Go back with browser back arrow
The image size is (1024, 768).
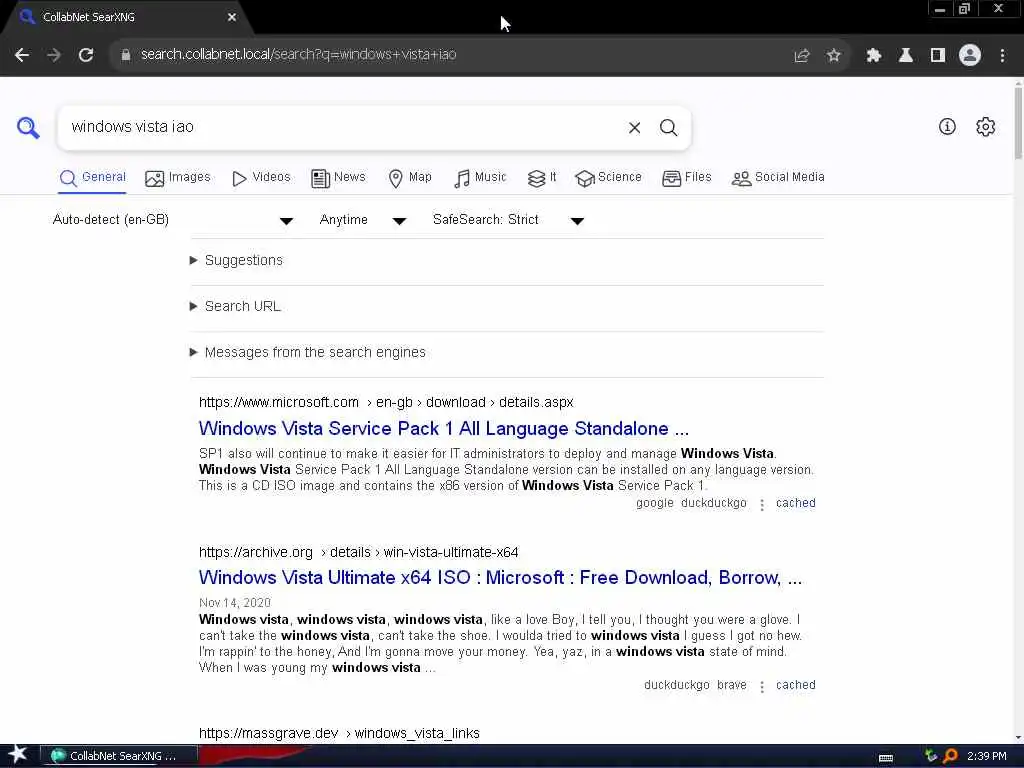[x=22, y=55]
